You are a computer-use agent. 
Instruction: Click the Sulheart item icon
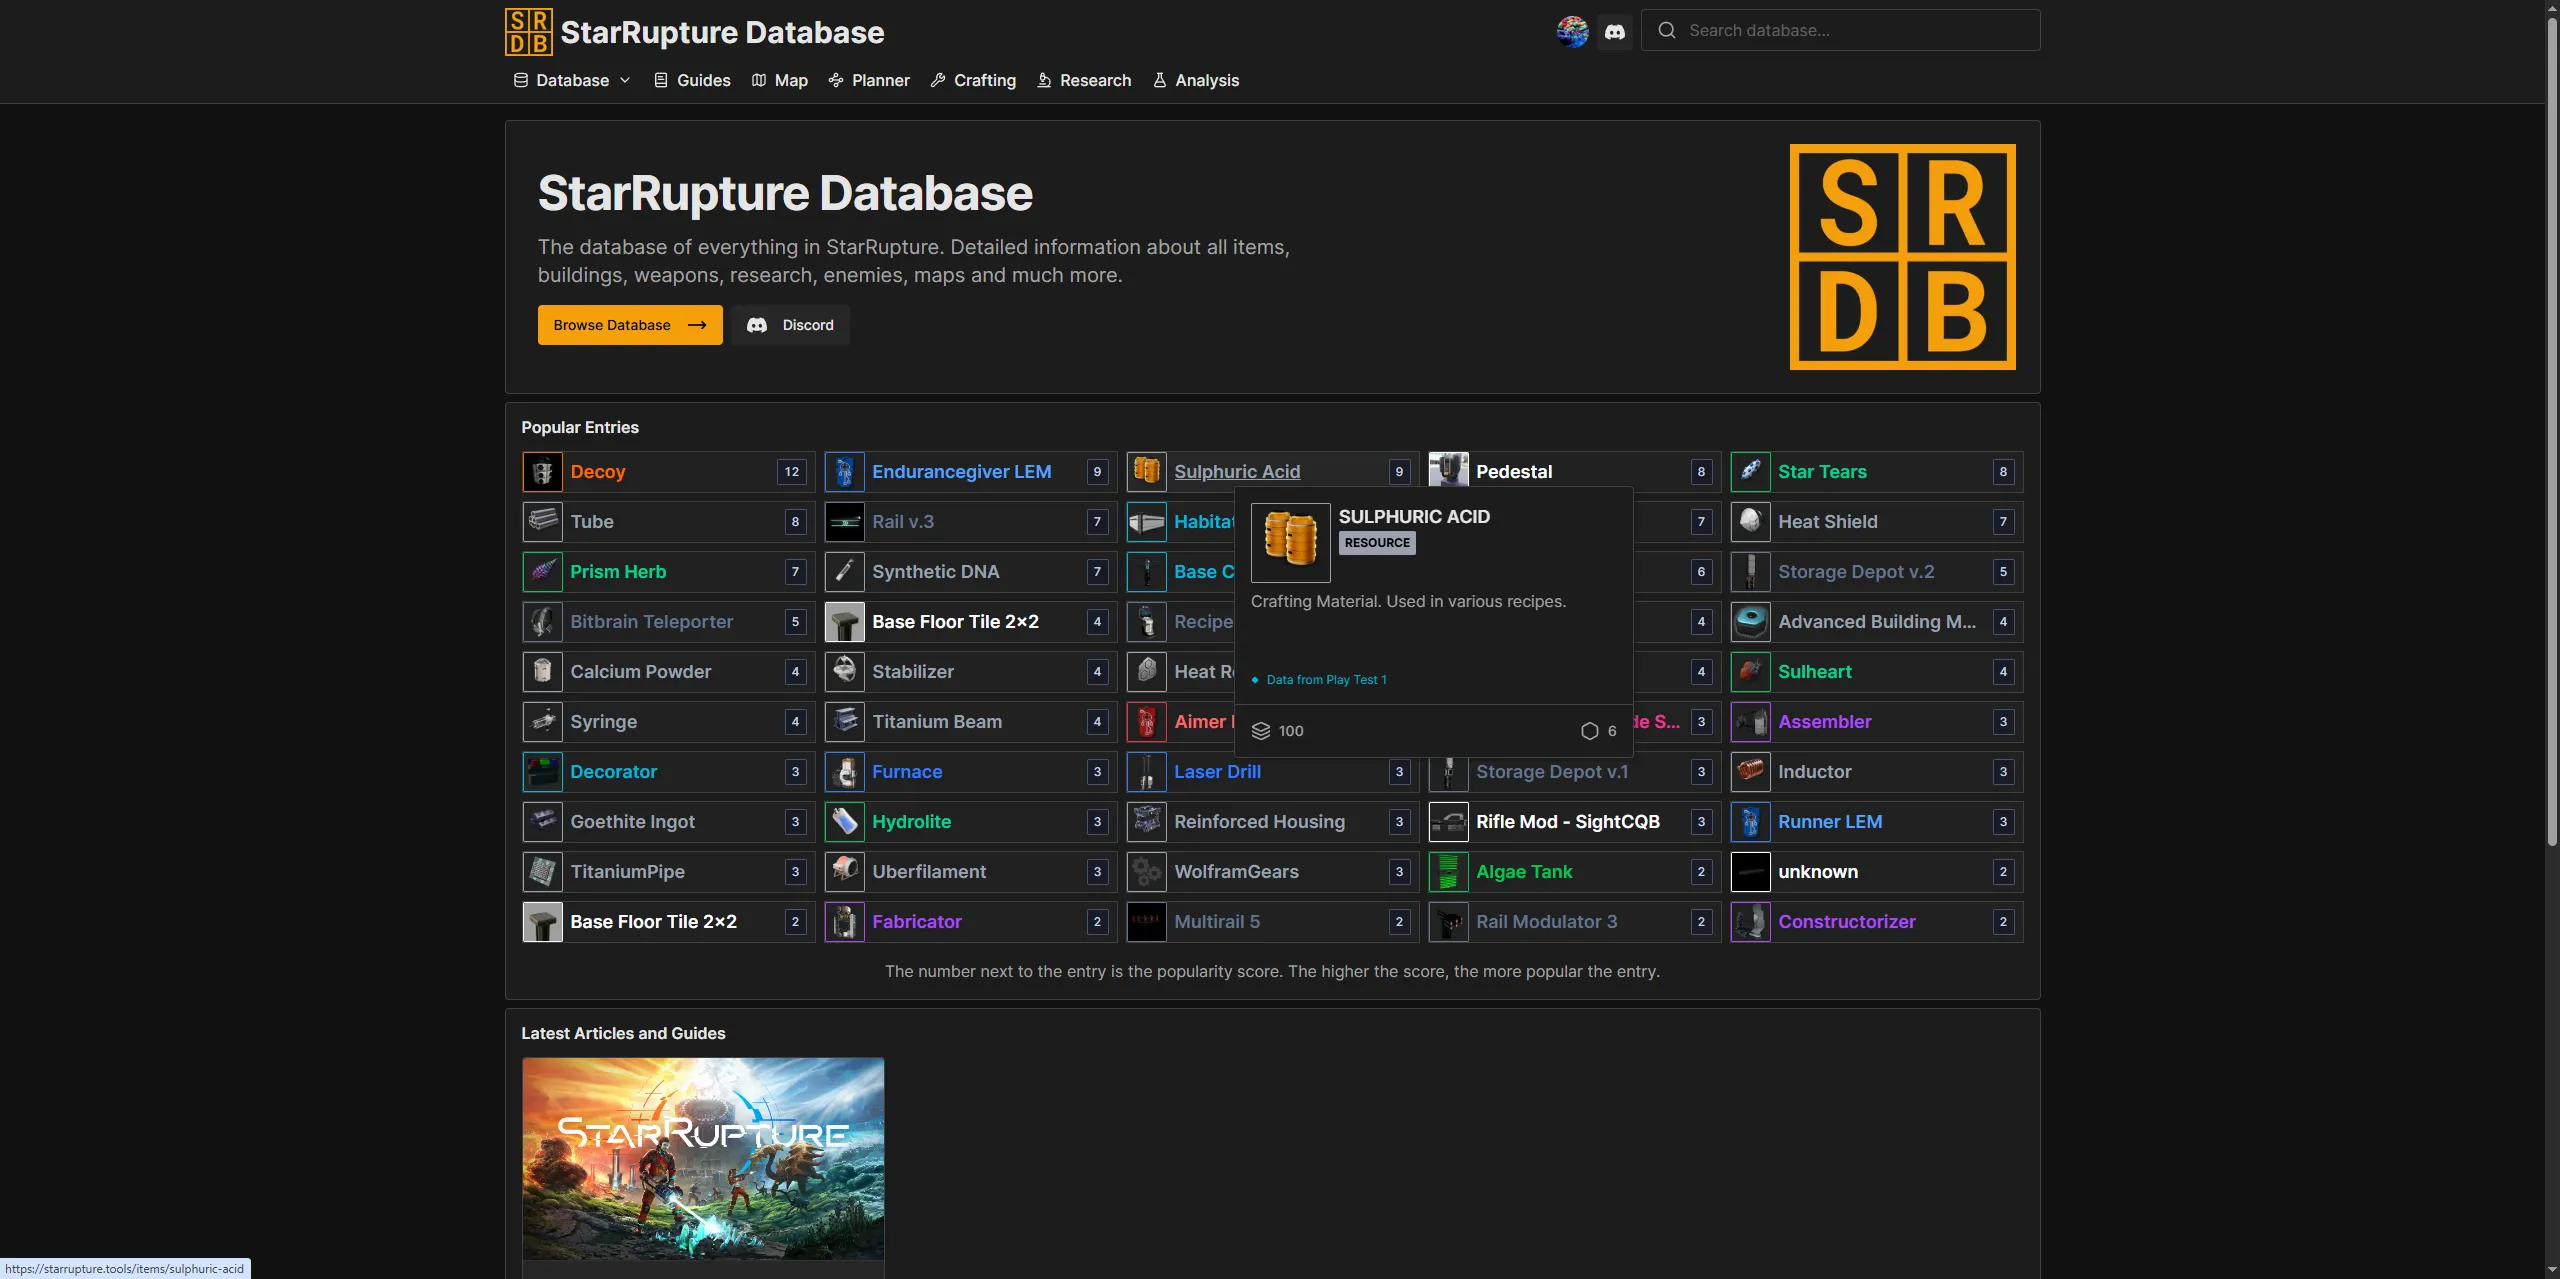tap(1751, 672)
